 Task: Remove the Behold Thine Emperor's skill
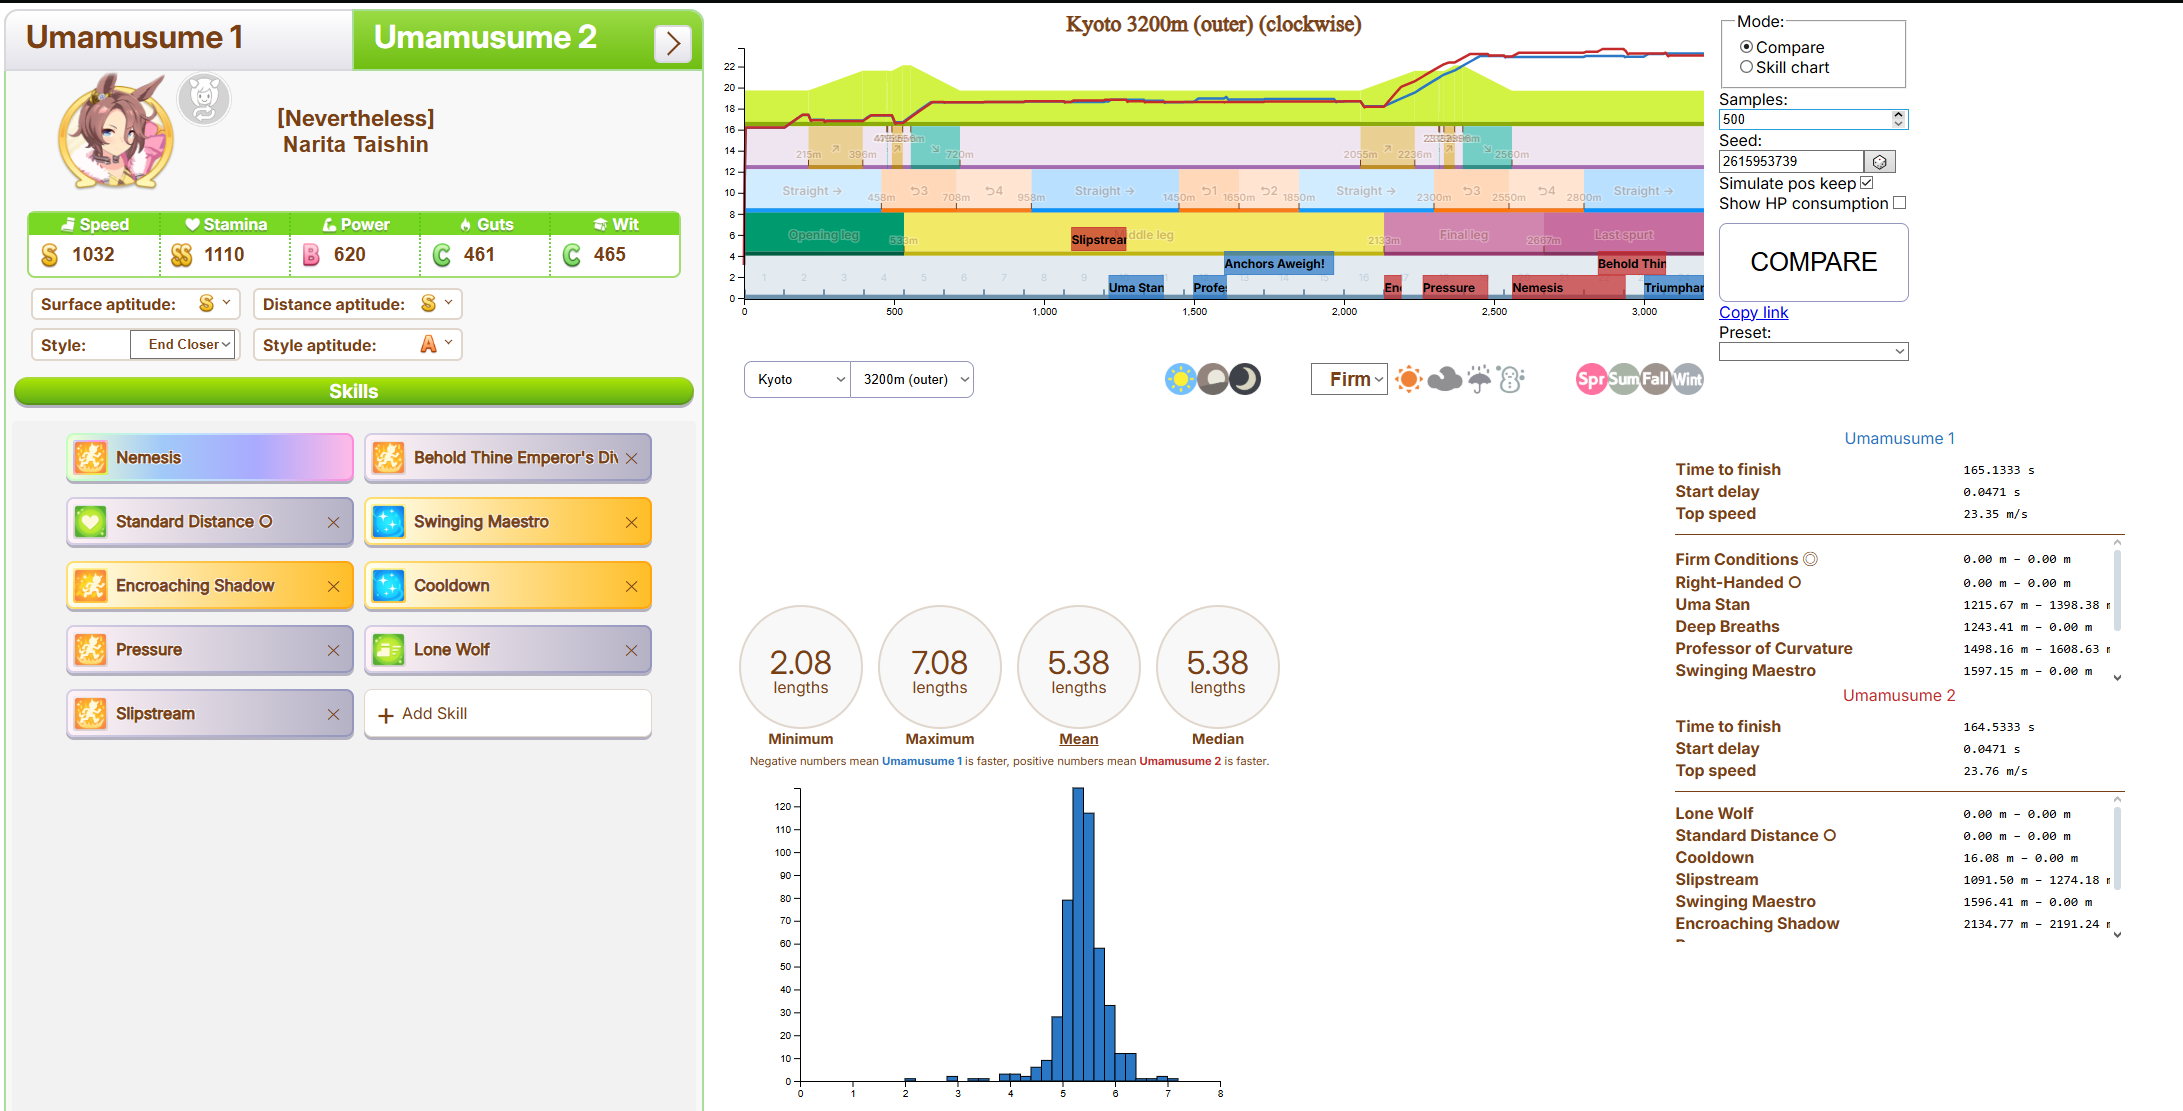pos(632,458)
